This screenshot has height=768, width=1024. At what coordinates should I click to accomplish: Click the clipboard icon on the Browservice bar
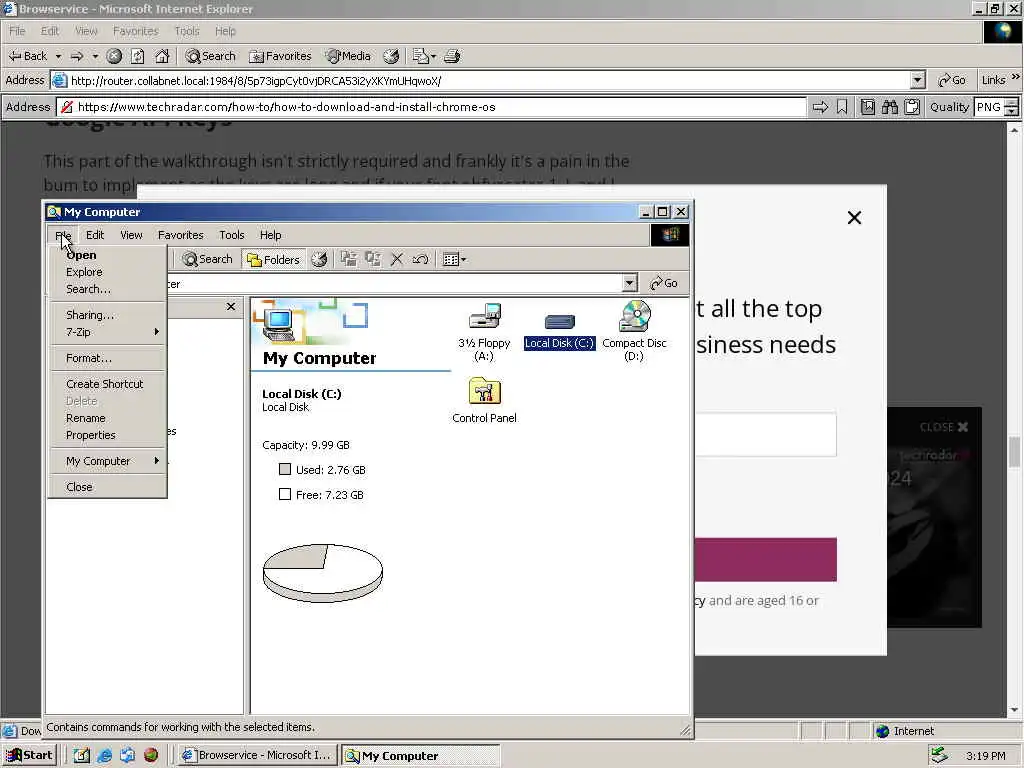point(912,107)
